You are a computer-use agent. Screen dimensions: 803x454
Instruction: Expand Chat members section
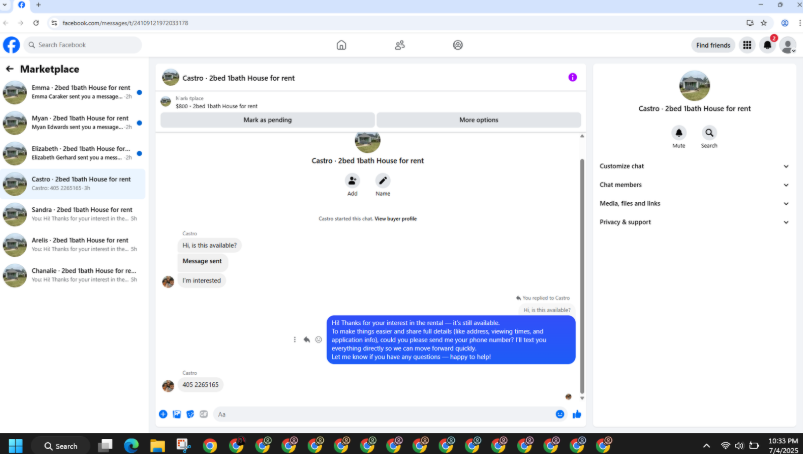tap(694, 185)
